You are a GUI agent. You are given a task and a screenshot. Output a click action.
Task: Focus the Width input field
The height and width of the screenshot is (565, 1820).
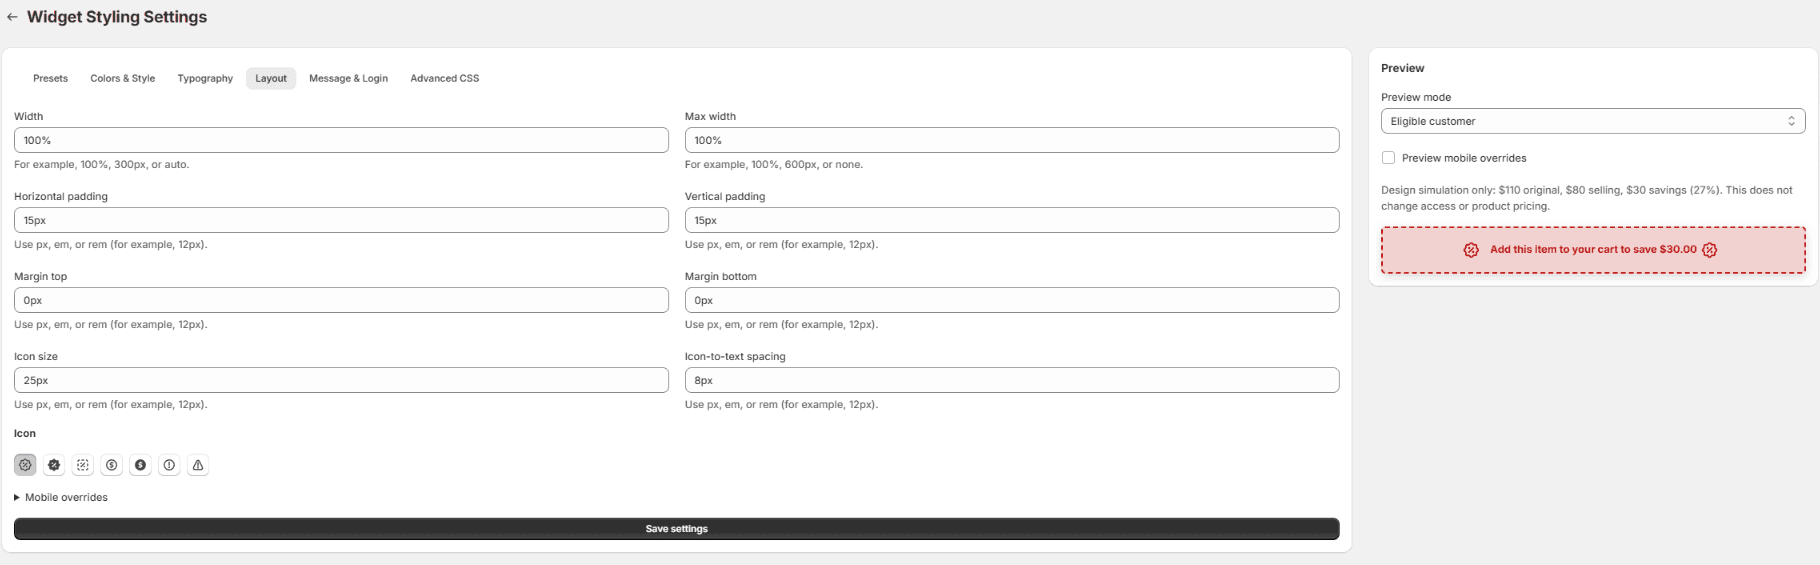click(x=341, y=140)
